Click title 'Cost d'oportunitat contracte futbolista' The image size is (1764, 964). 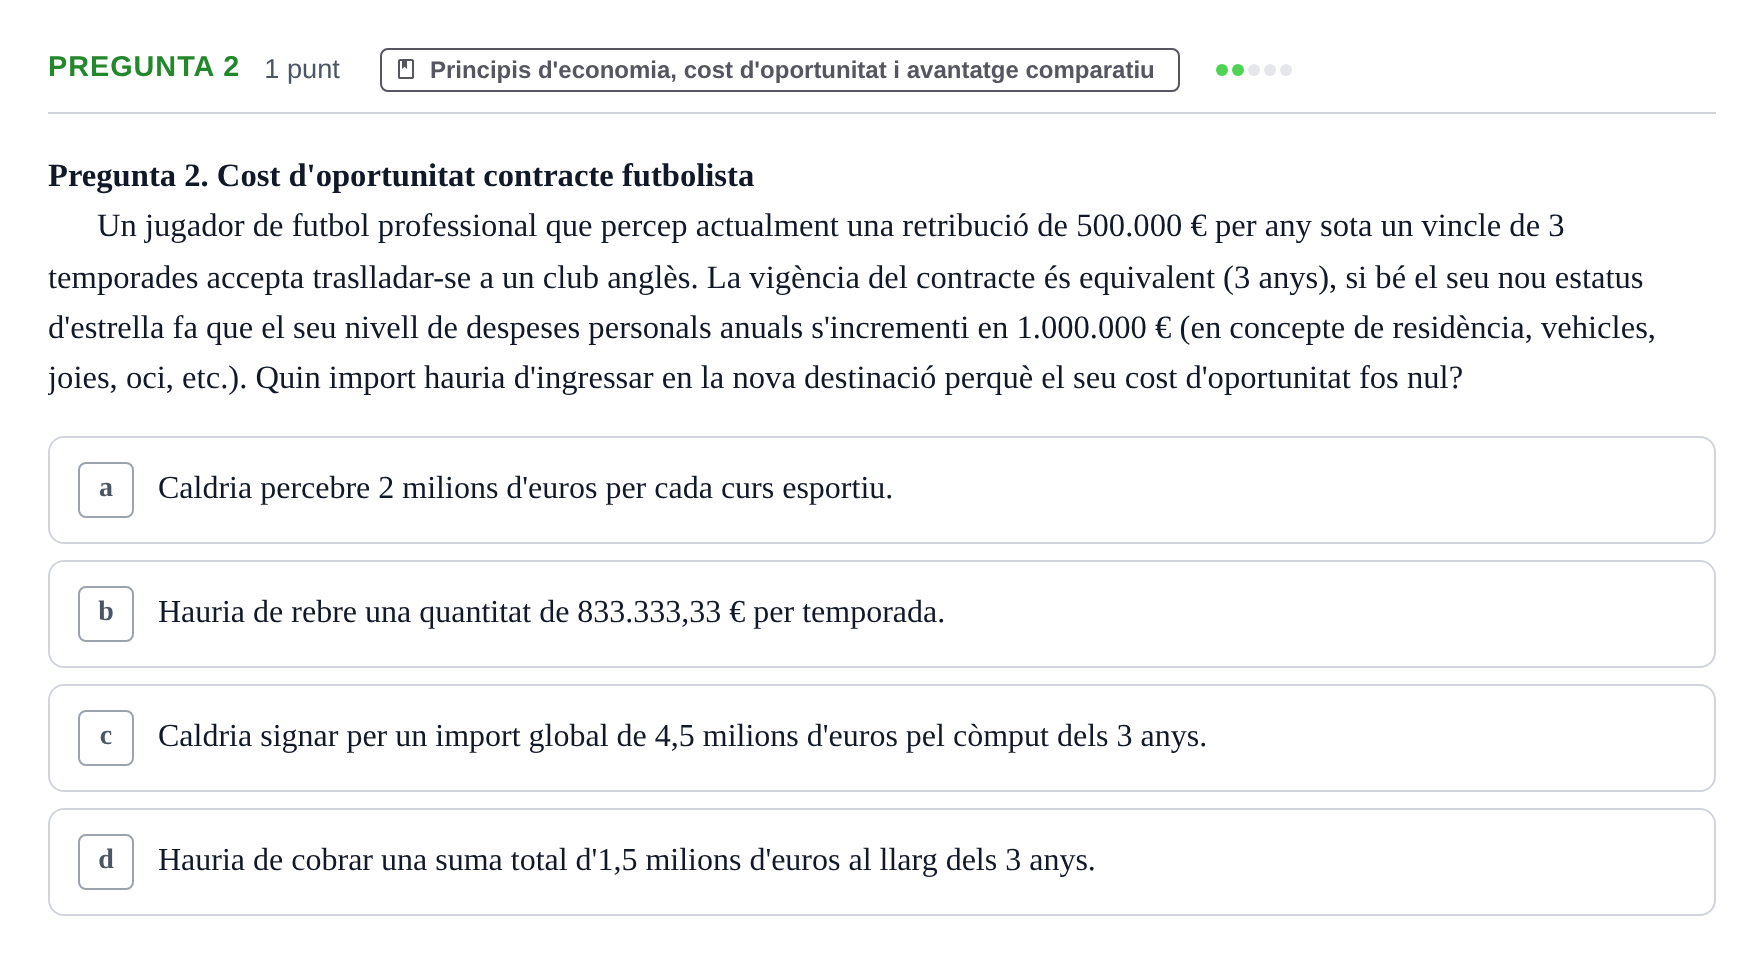[x=485, y=176]
